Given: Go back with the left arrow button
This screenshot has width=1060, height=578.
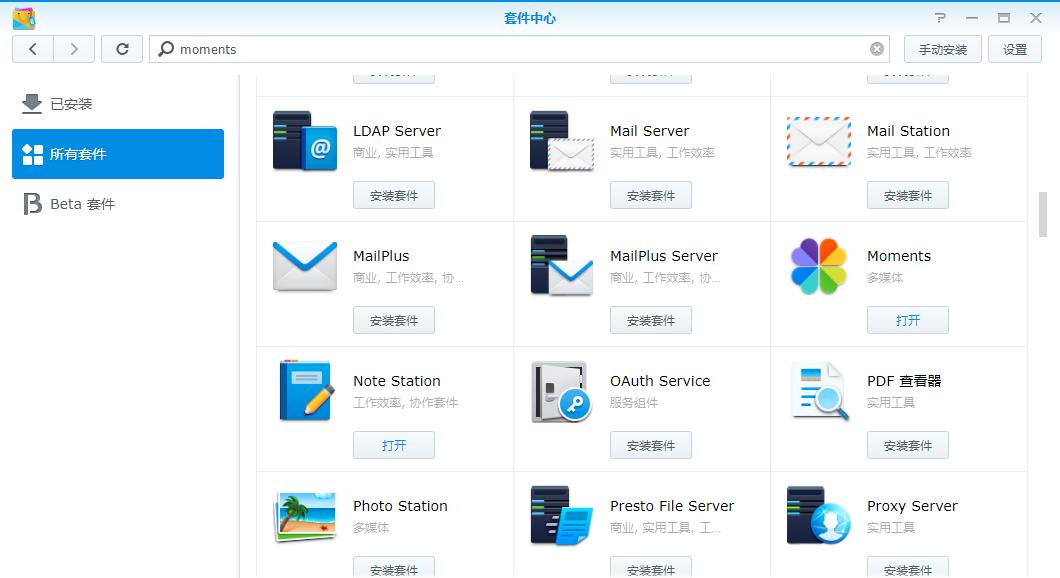Looking at the screenshot, I should pos(32,49).
